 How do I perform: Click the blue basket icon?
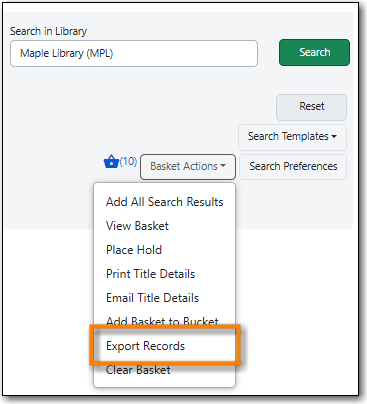[111, 162]
